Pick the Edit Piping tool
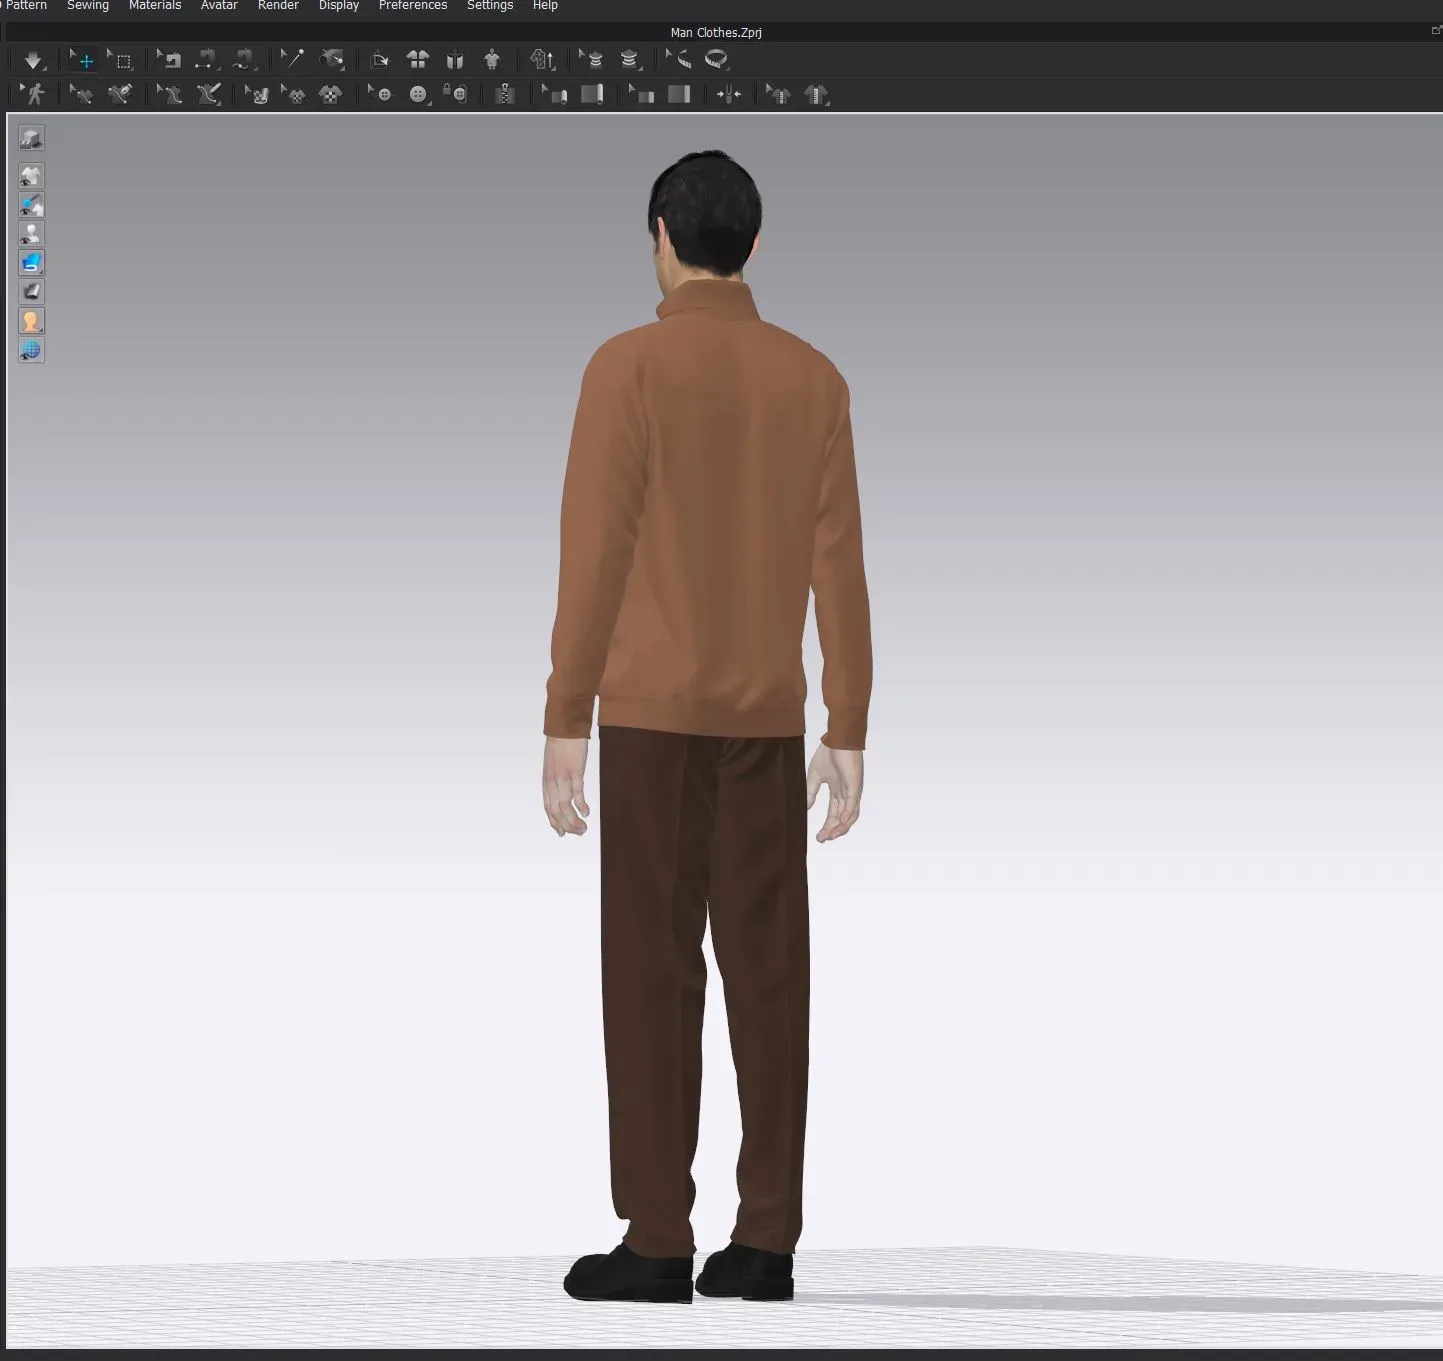The image size is (1443, 1361). [641, 94]
